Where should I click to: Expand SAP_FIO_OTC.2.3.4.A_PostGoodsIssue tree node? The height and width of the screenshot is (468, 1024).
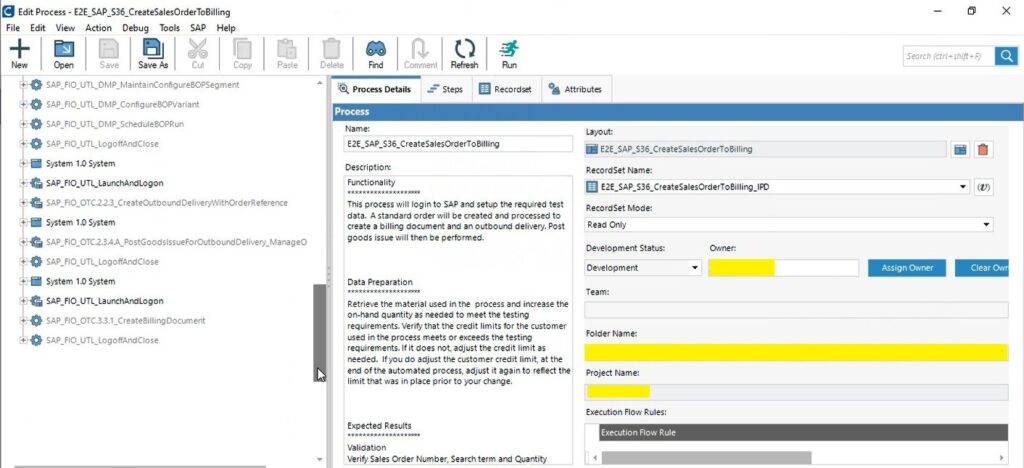tap(24, 242)
